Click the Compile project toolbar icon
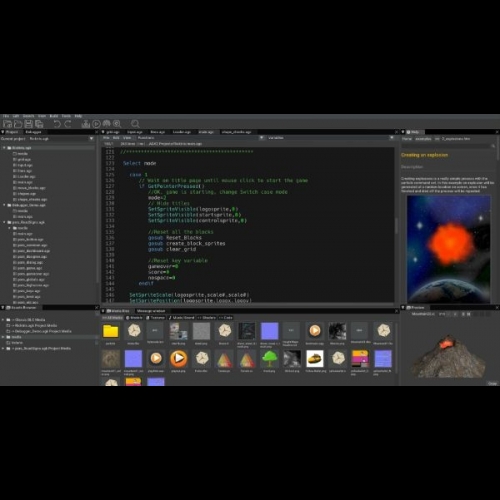Viewport: 500px width, 500px height. tap(86, 124)
